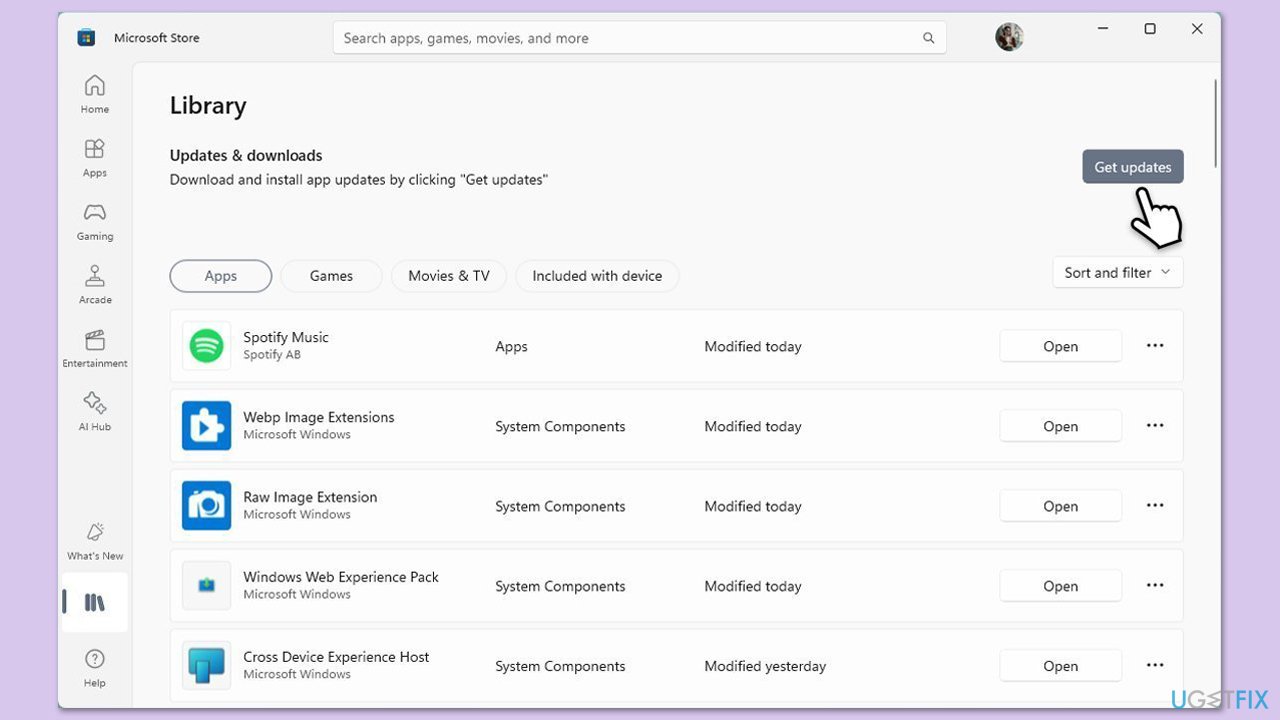Click the Spotify Music app thumbnail
Viewport: 1280px width, 720px height.
coord(207,346)
